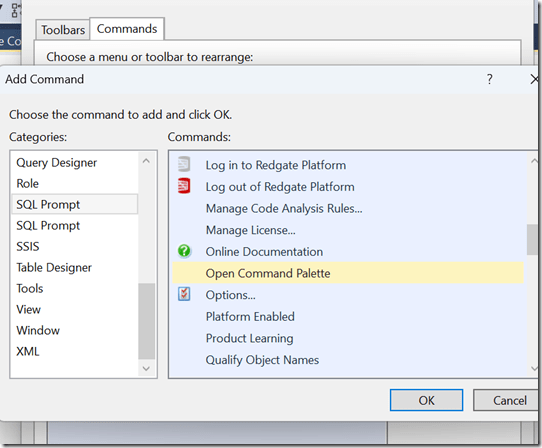
Task: Choose Table Designer category
Action: pos(75,268)
